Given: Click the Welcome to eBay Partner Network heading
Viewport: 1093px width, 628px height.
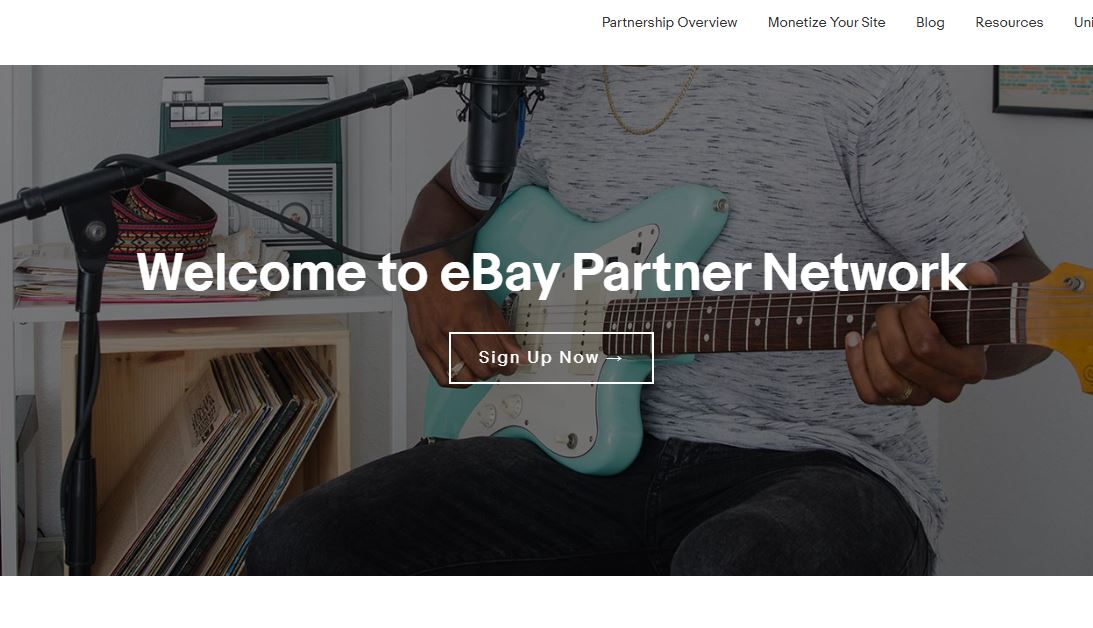Looking at the screenshot, I should tap(552, 273).
